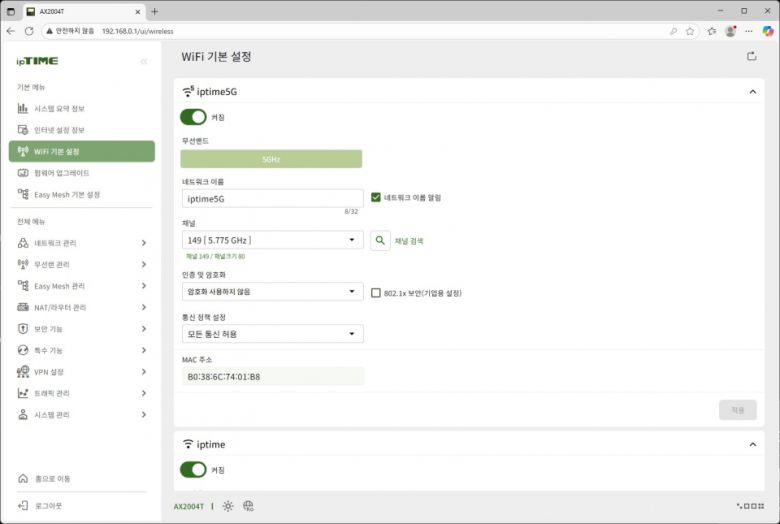Select the 5GHz band button
Image resolution: width=780 pixels, height=524 pixels.
pos(271,159)
